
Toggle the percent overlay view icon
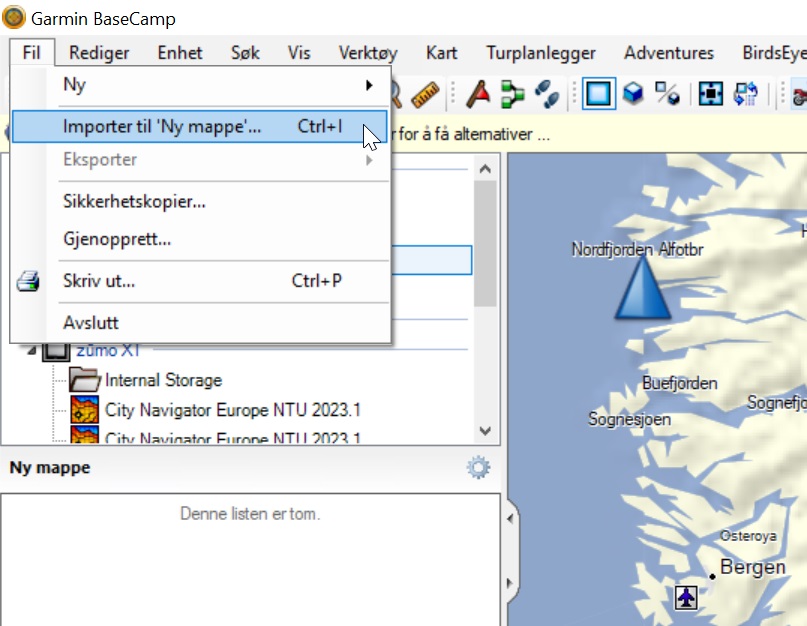point(666,94)
